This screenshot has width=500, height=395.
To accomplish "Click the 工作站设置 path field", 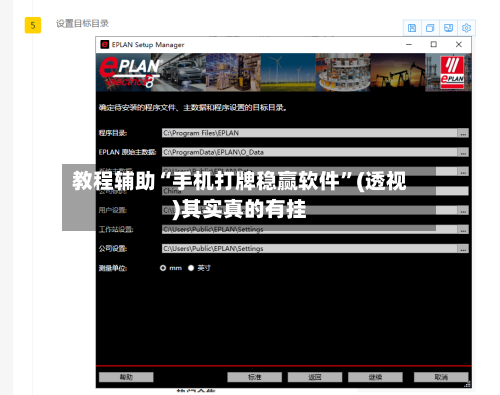I will pos(310,229).
